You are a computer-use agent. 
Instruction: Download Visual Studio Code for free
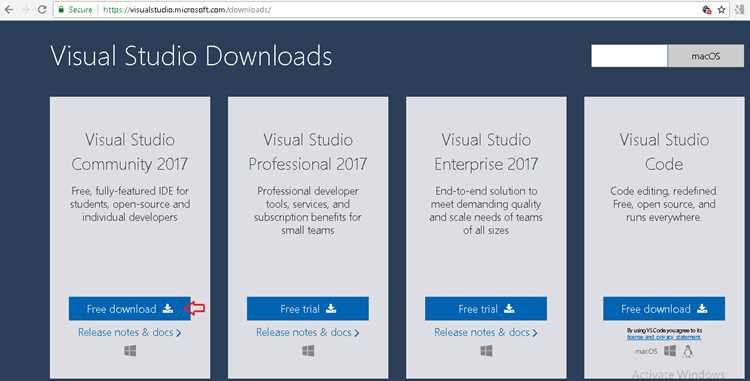[x=664, y=309]
